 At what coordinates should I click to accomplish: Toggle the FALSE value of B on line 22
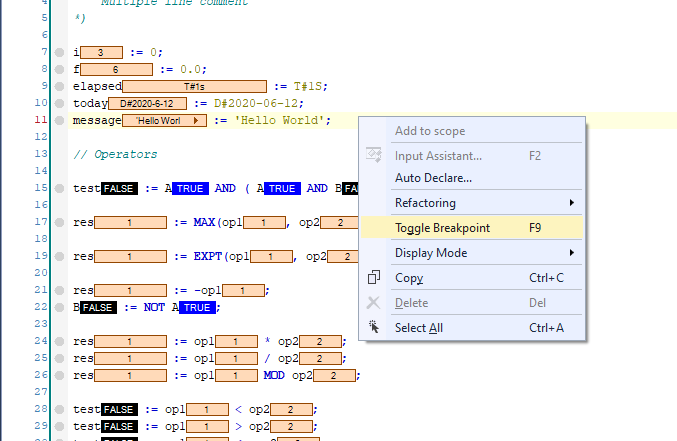coord(97,307)
